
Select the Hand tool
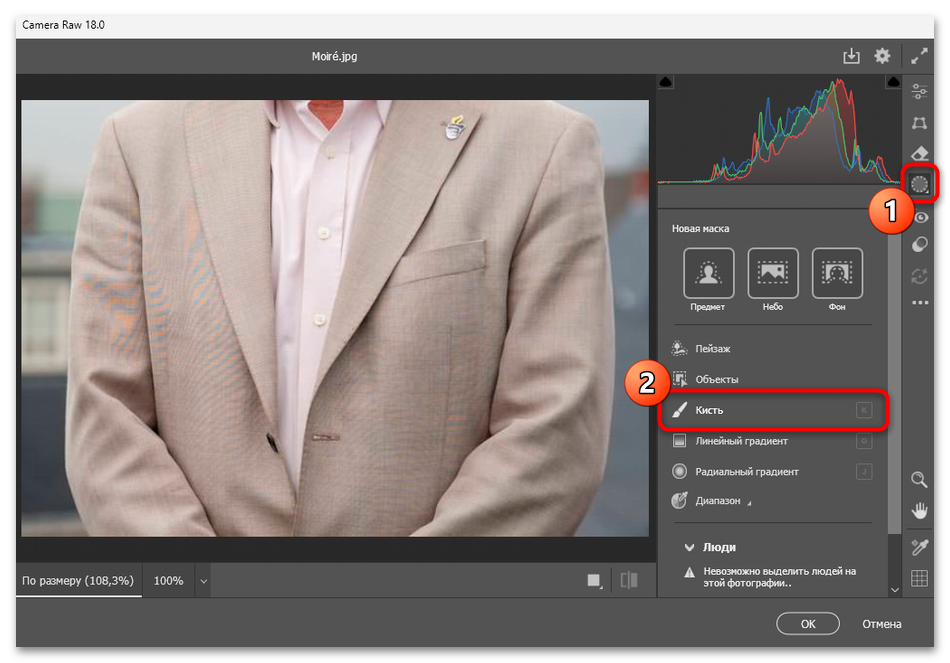(919, 511)
